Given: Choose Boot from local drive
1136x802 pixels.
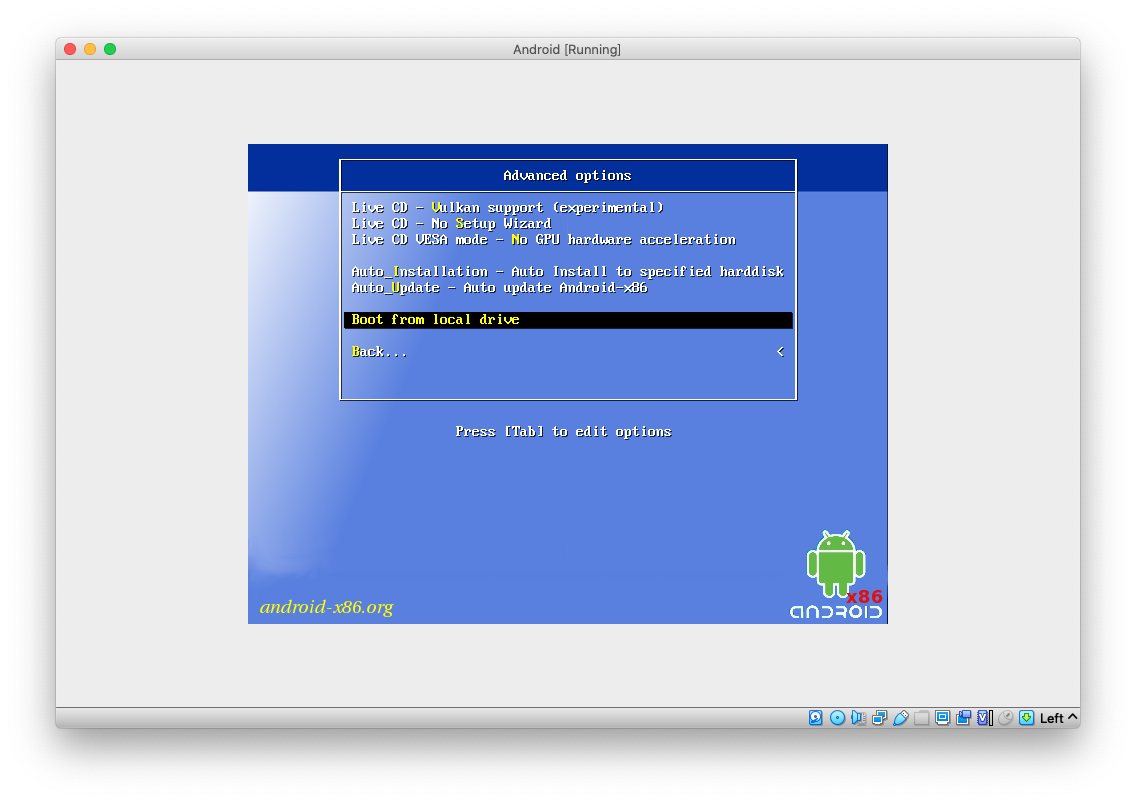Looking at the screenshot, I should (x=568, y=320).
